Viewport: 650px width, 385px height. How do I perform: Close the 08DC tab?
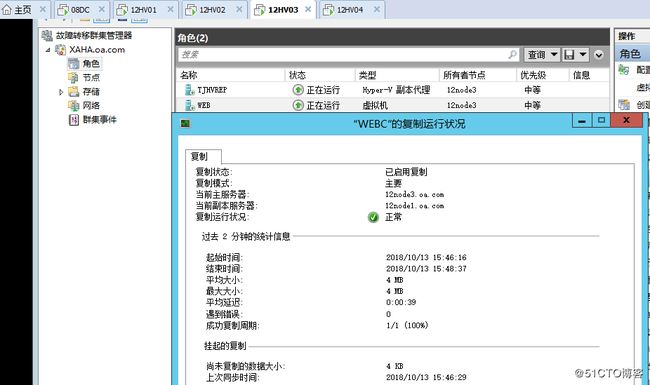[x=102, y=9]
